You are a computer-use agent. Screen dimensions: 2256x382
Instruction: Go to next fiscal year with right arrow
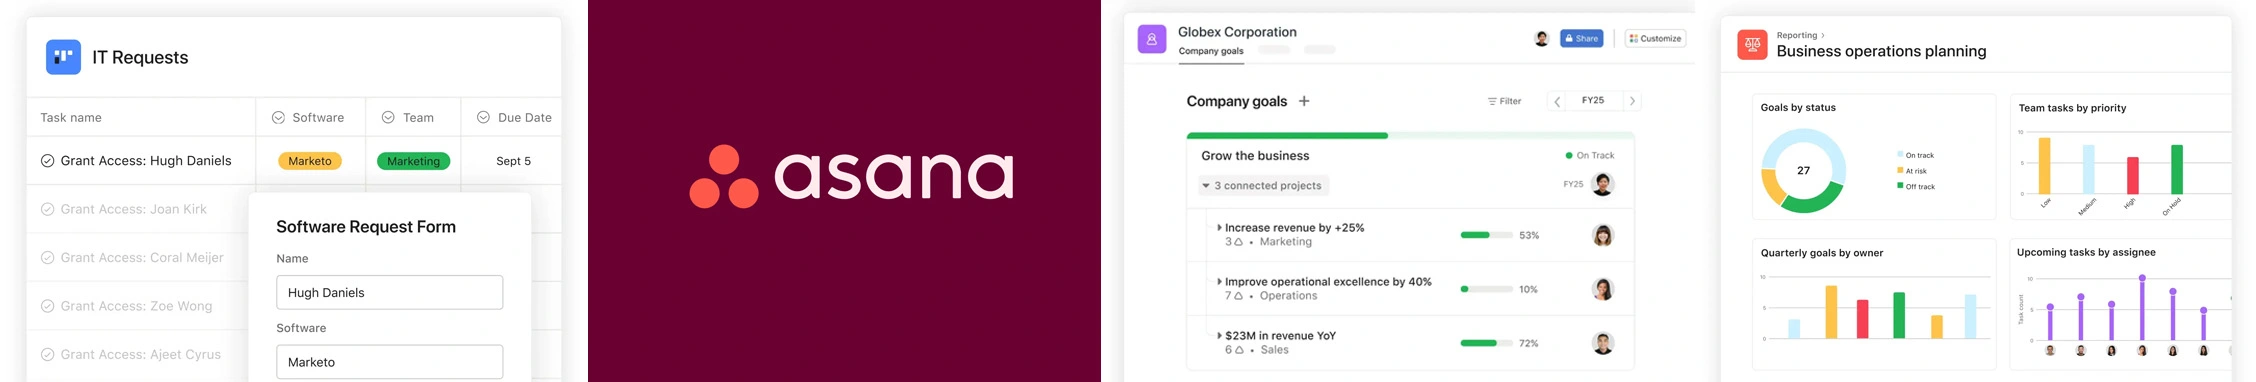tap(1632, 101)
